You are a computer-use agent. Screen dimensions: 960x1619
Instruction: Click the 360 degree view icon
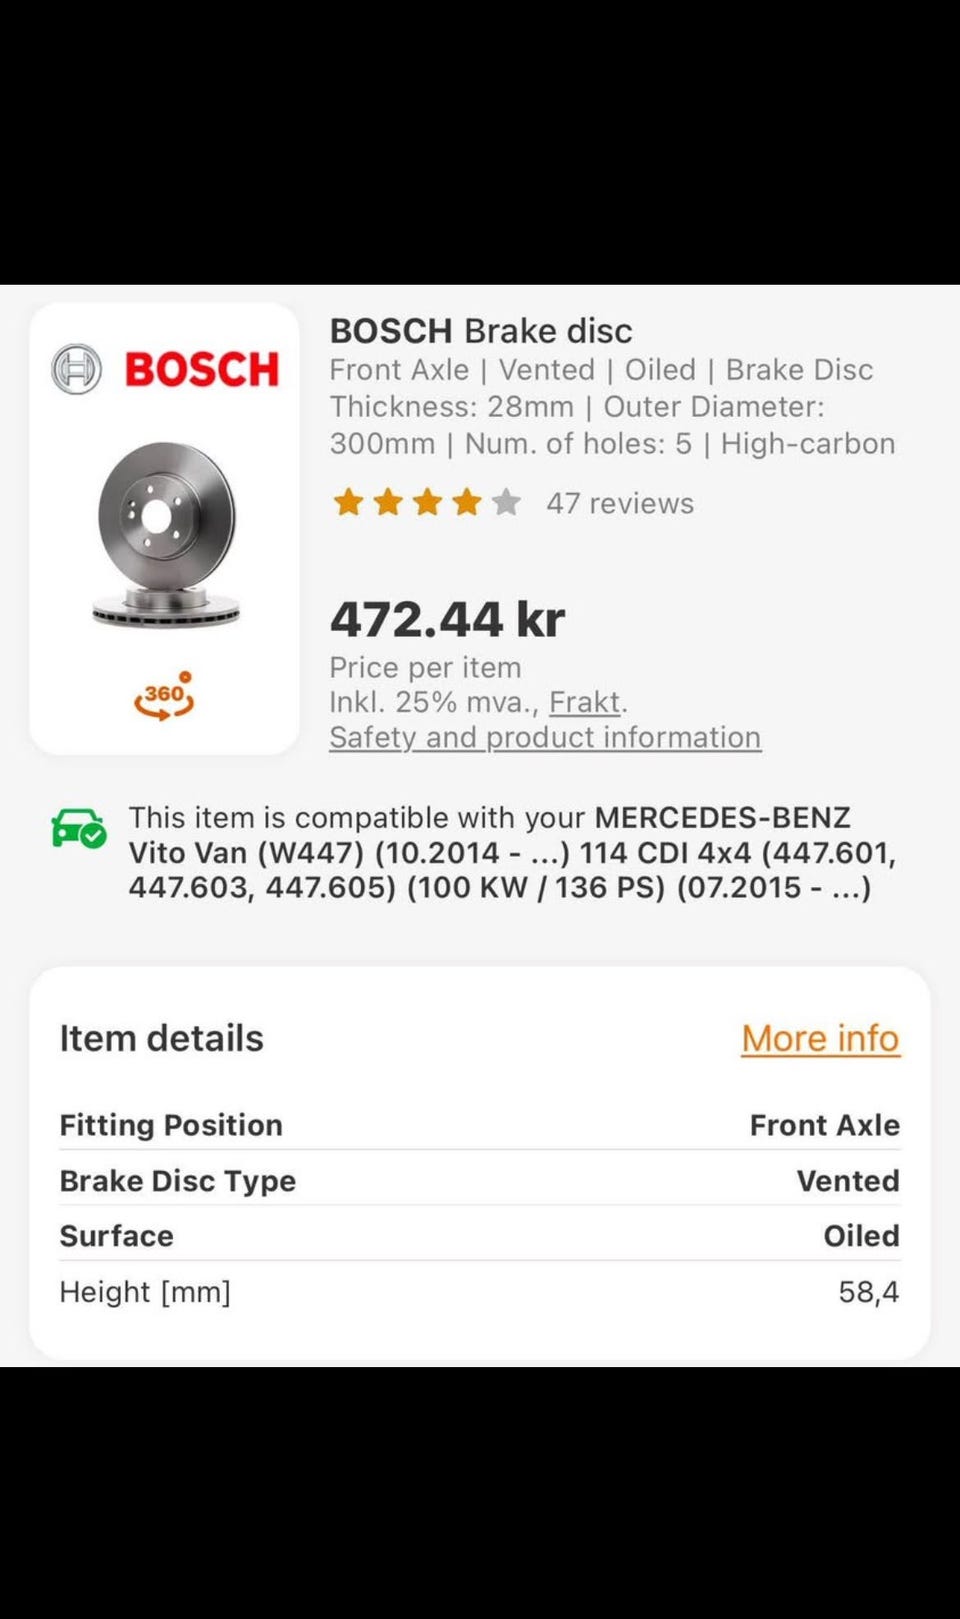click(164, 696)
